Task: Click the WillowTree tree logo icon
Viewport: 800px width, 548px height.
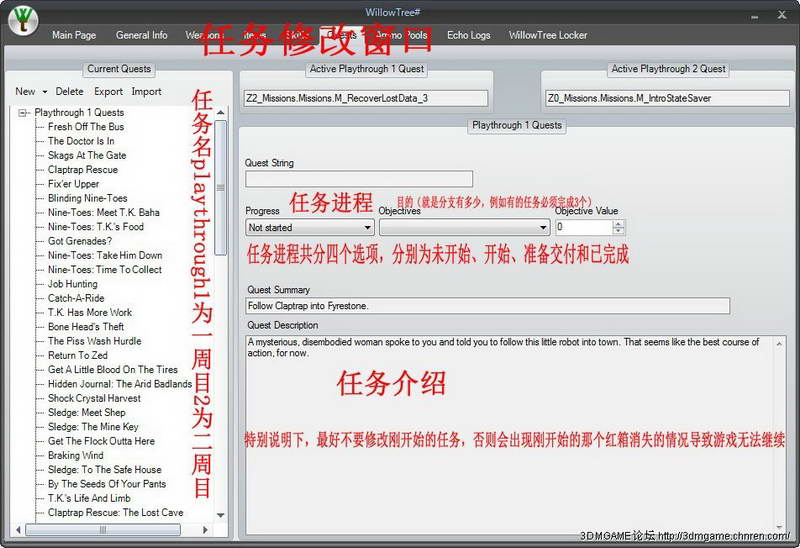Action: [x=22, y=21]
